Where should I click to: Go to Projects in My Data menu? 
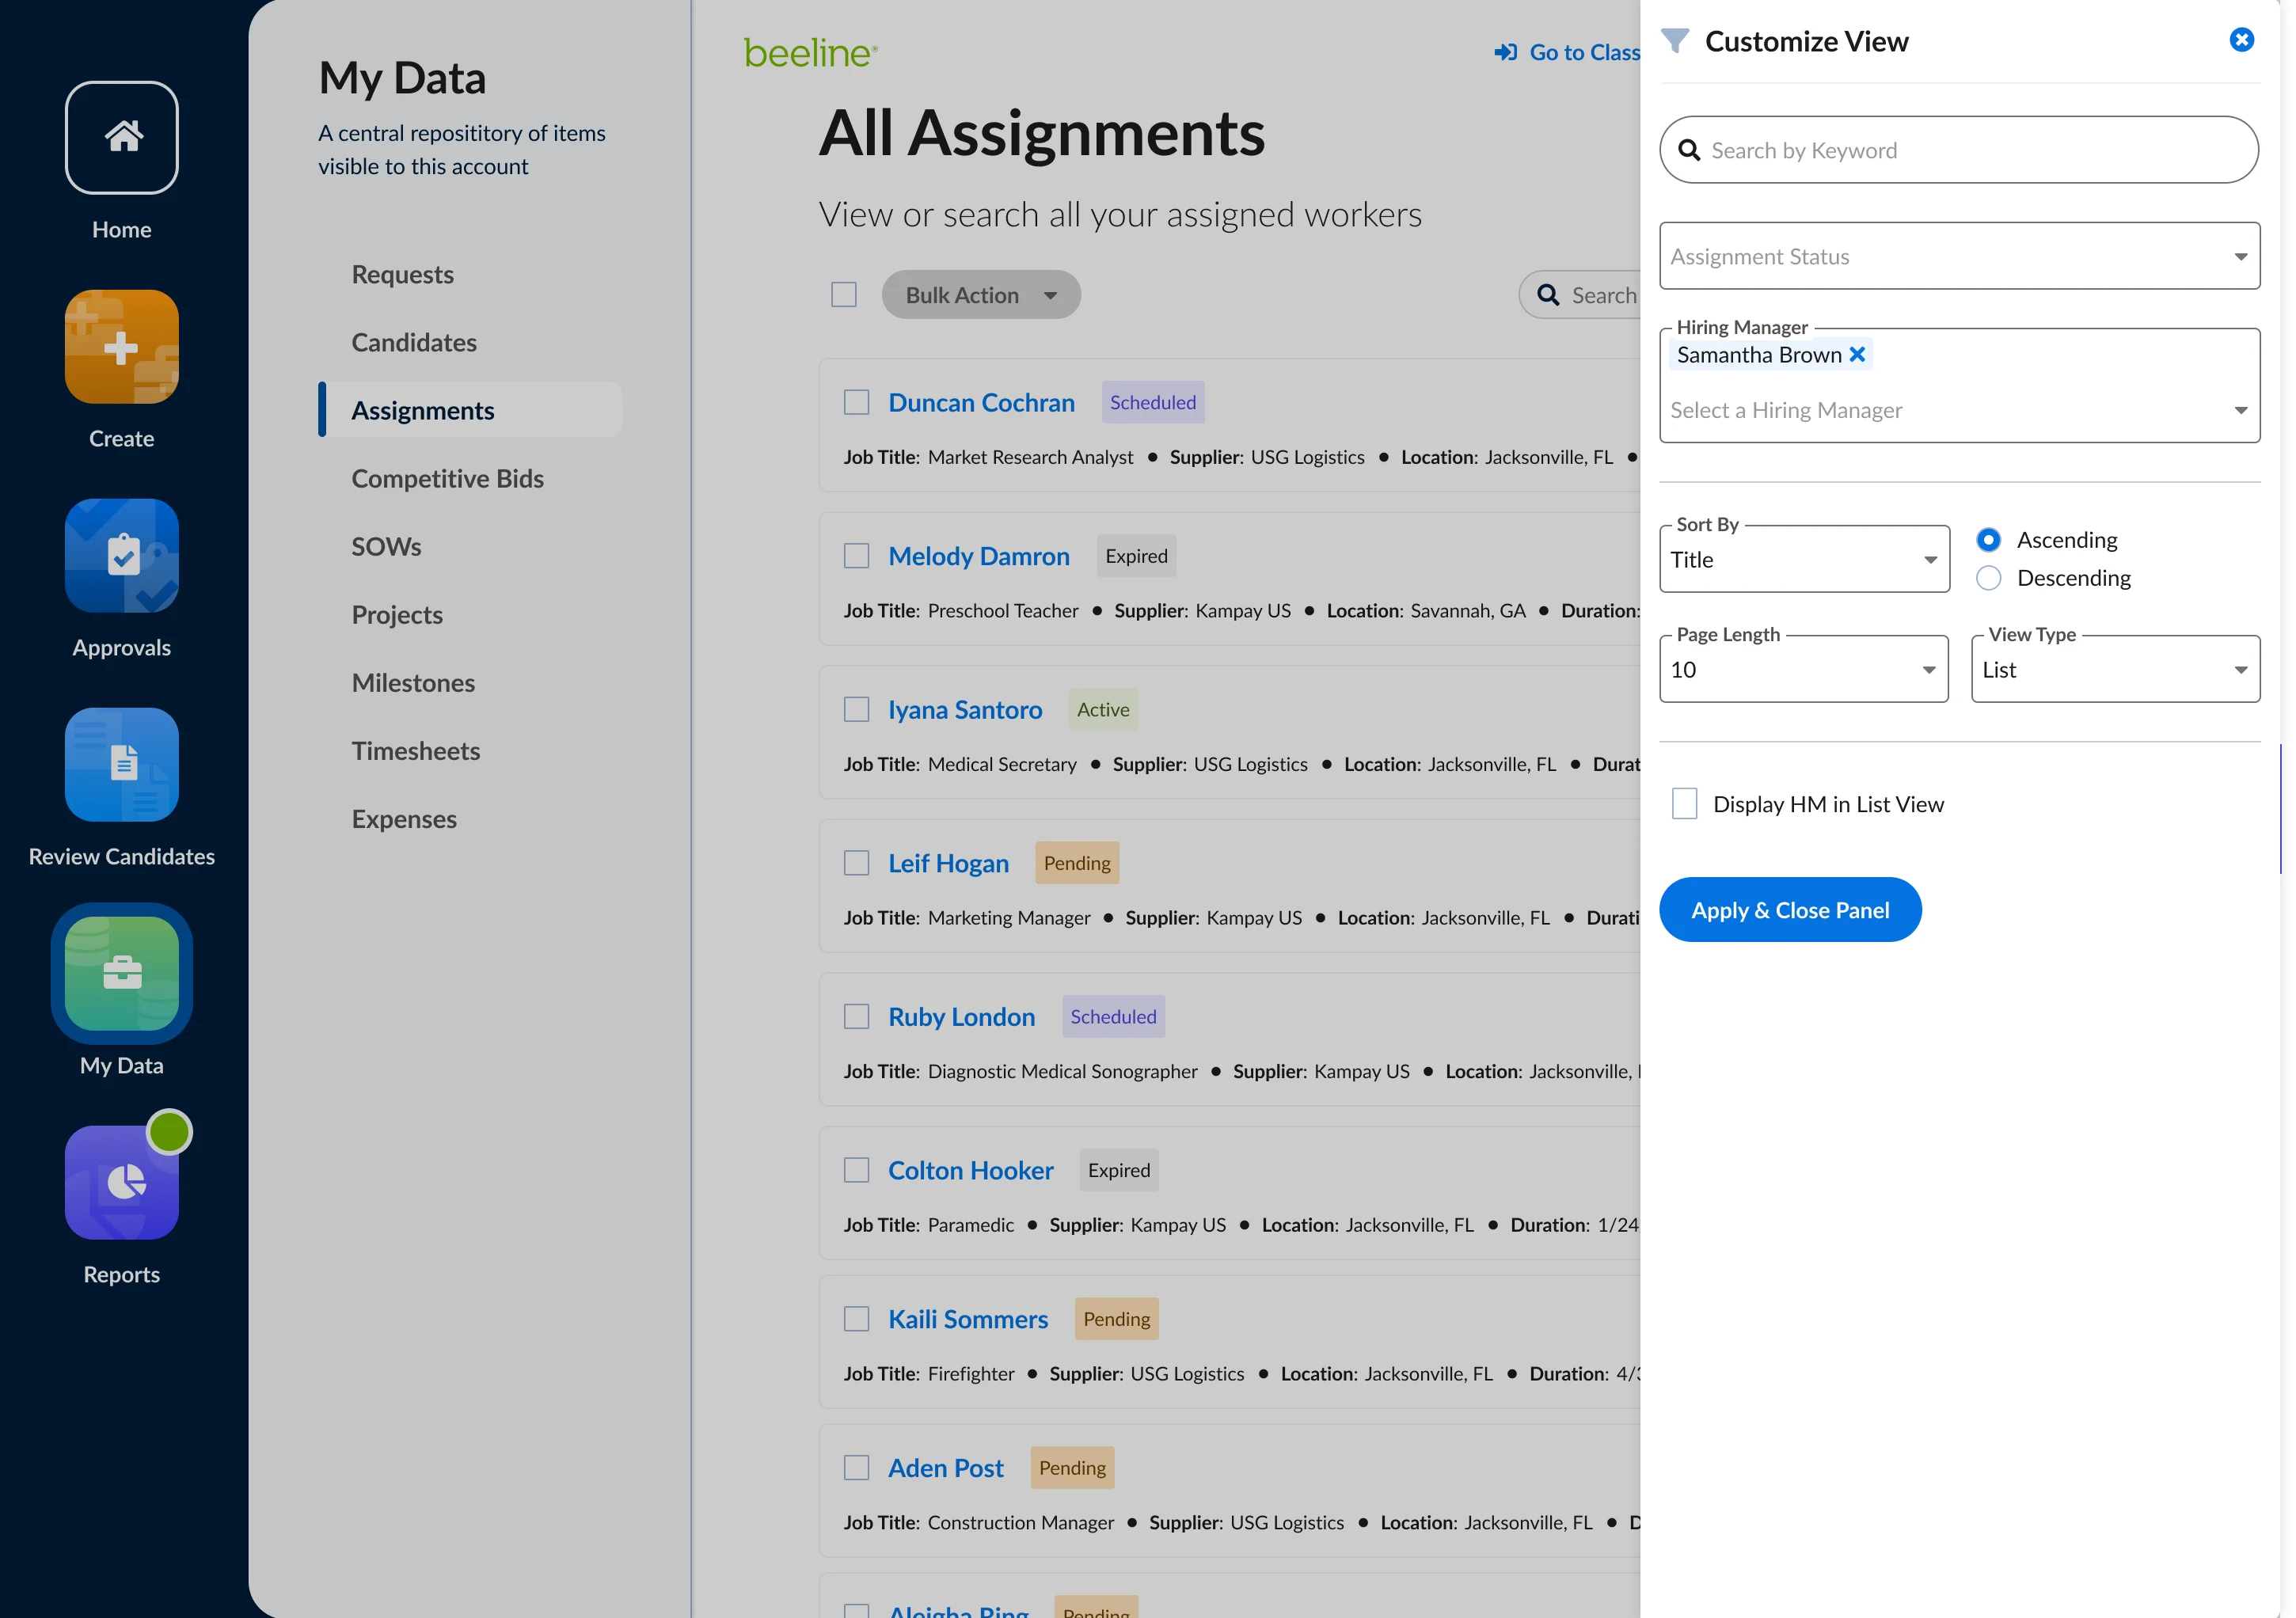coord(397,614)
